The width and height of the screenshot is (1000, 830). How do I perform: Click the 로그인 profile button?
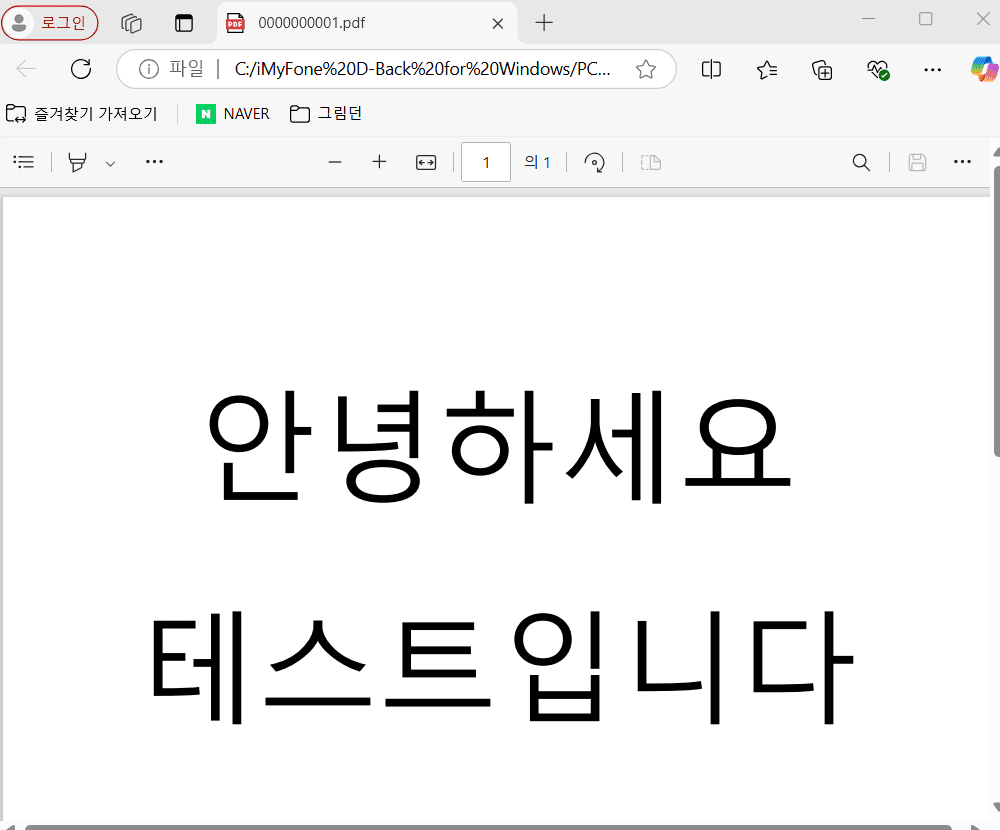tap(50, 22)
